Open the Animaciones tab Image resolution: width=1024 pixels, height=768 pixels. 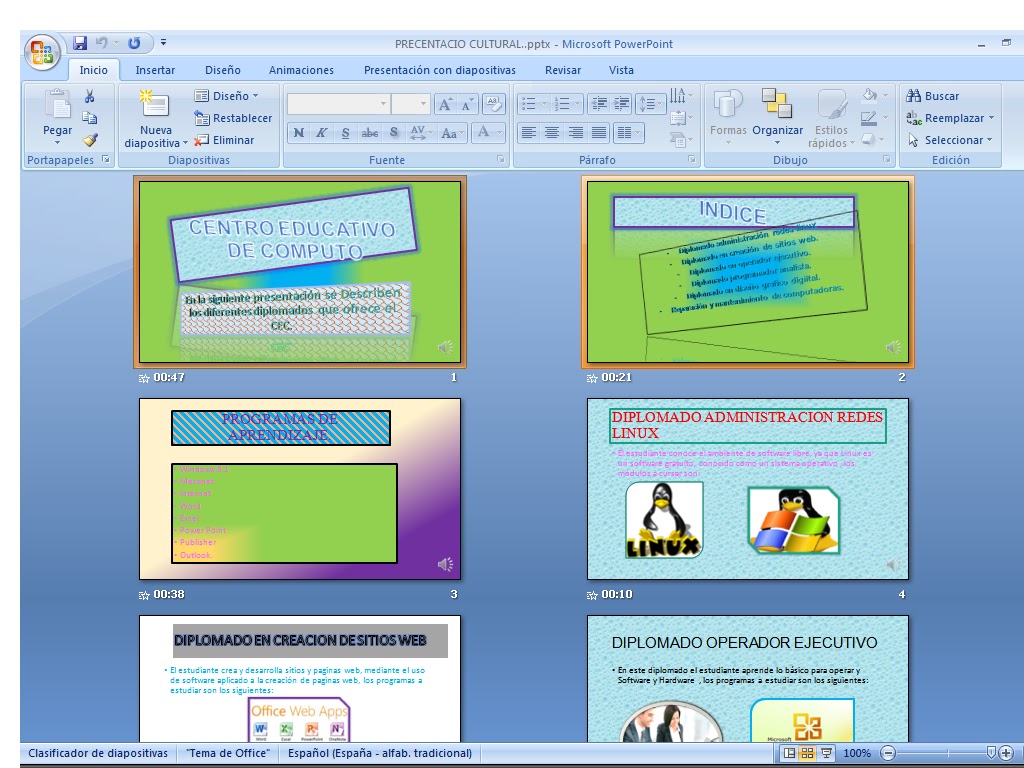pos(301,70)
